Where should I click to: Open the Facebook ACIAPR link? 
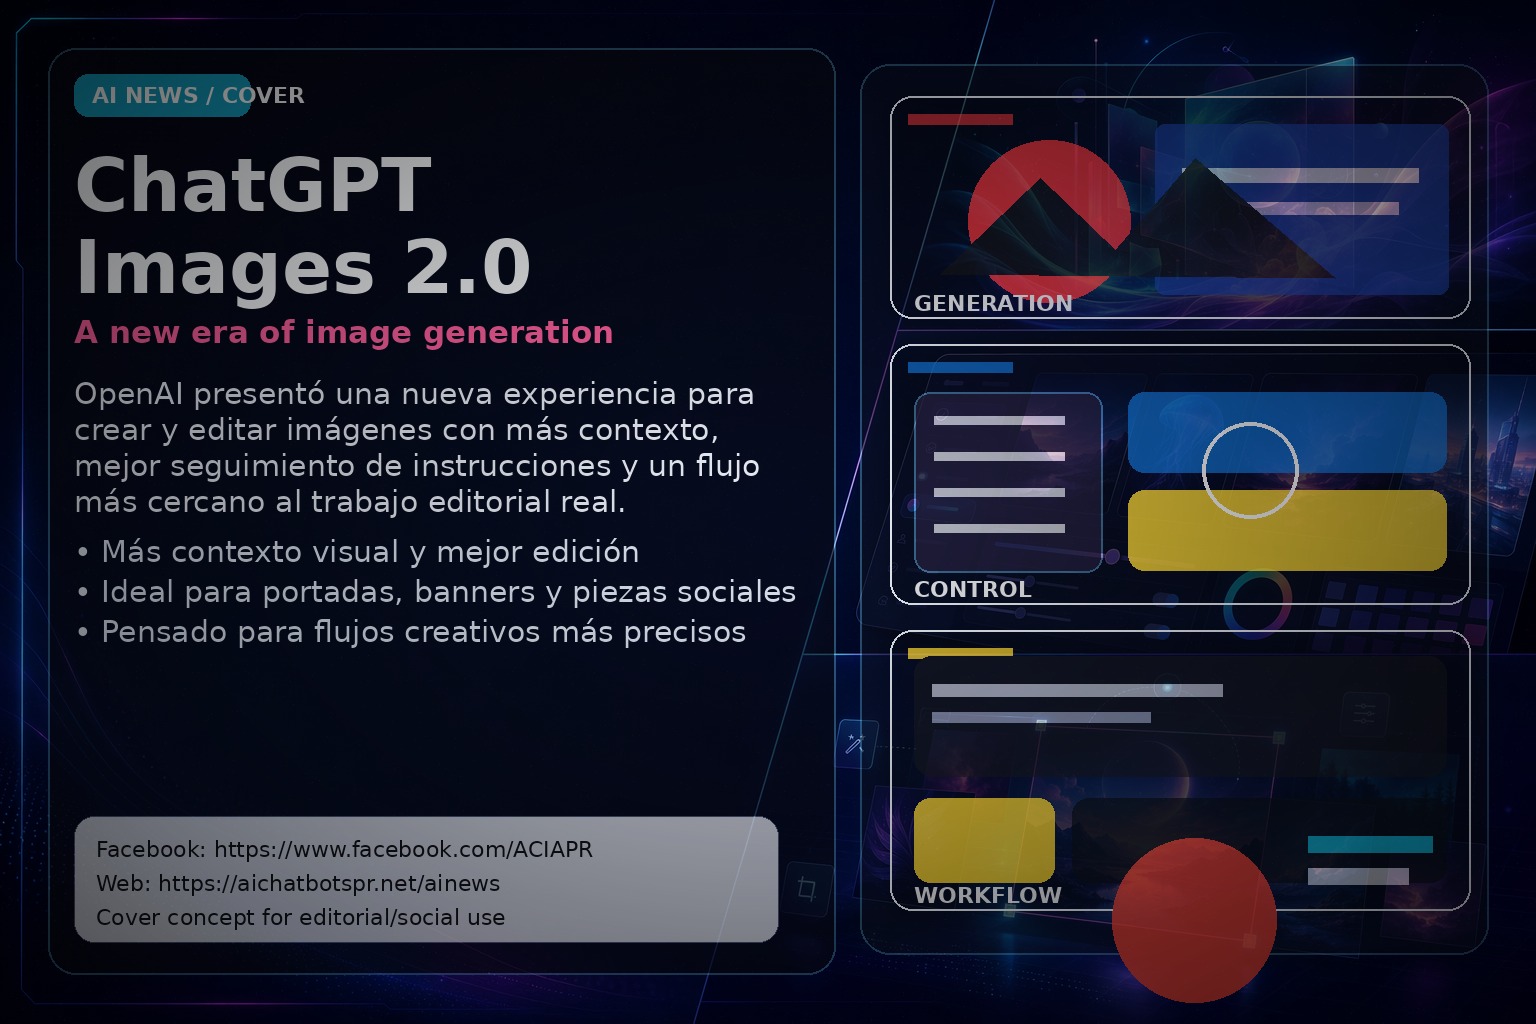[x=403, y=849]
